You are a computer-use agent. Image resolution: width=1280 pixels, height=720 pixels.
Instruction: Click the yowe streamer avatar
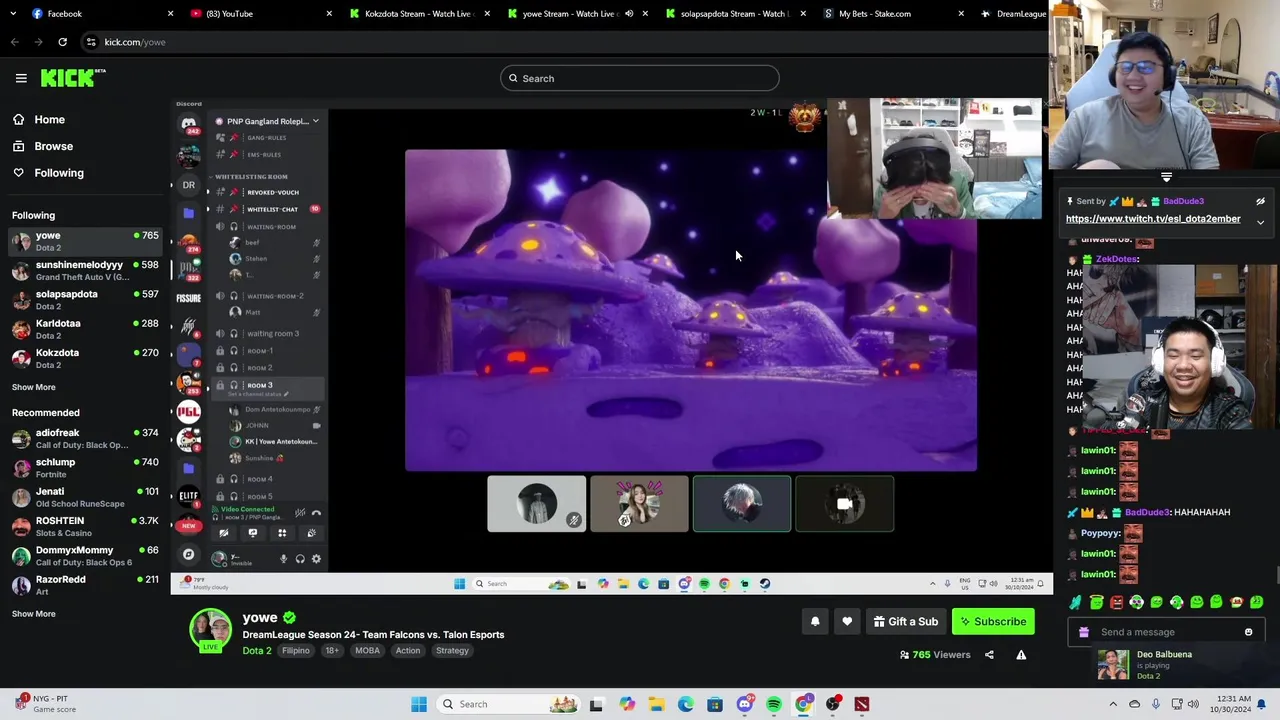(x=211, y=631)
